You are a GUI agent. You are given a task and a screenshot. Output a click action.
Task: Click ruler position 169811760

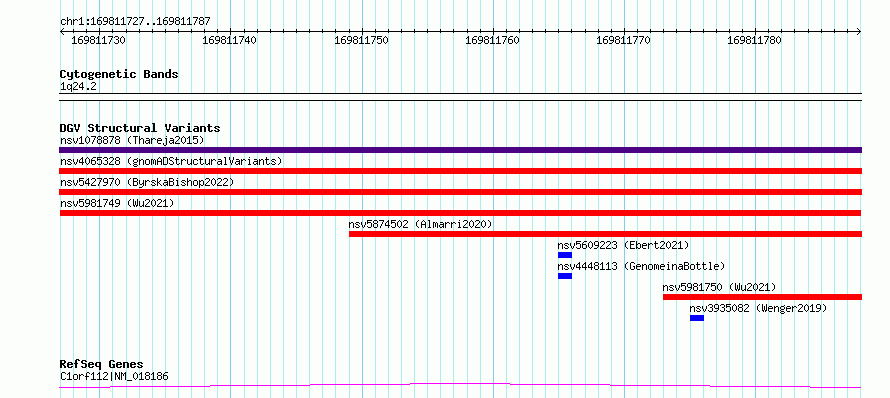point(492,40)
